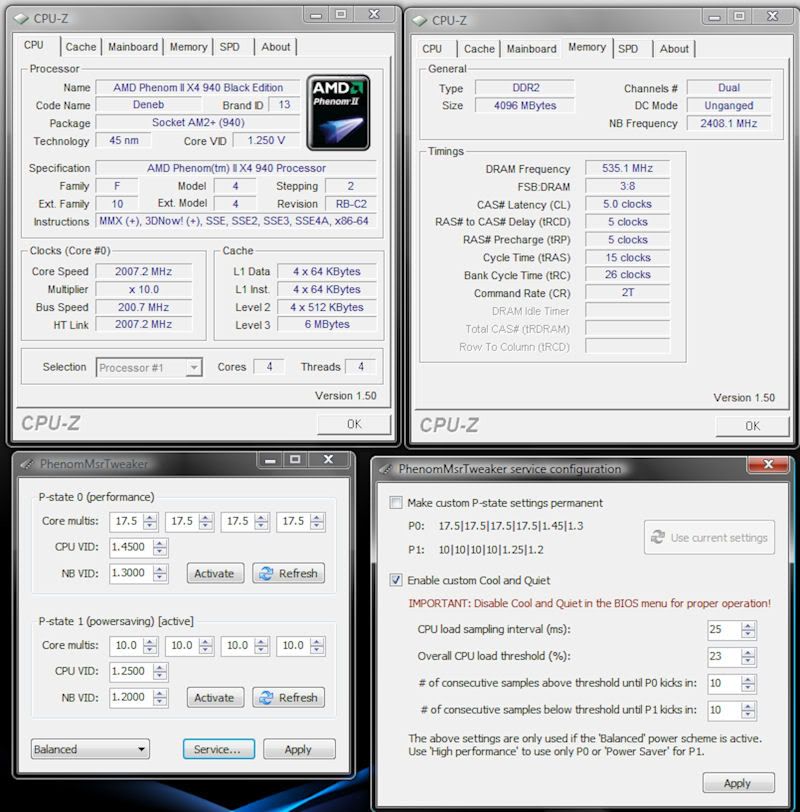Click the service configuration window title icon
This screenshot has height=812, width=800.
(385, 469)
